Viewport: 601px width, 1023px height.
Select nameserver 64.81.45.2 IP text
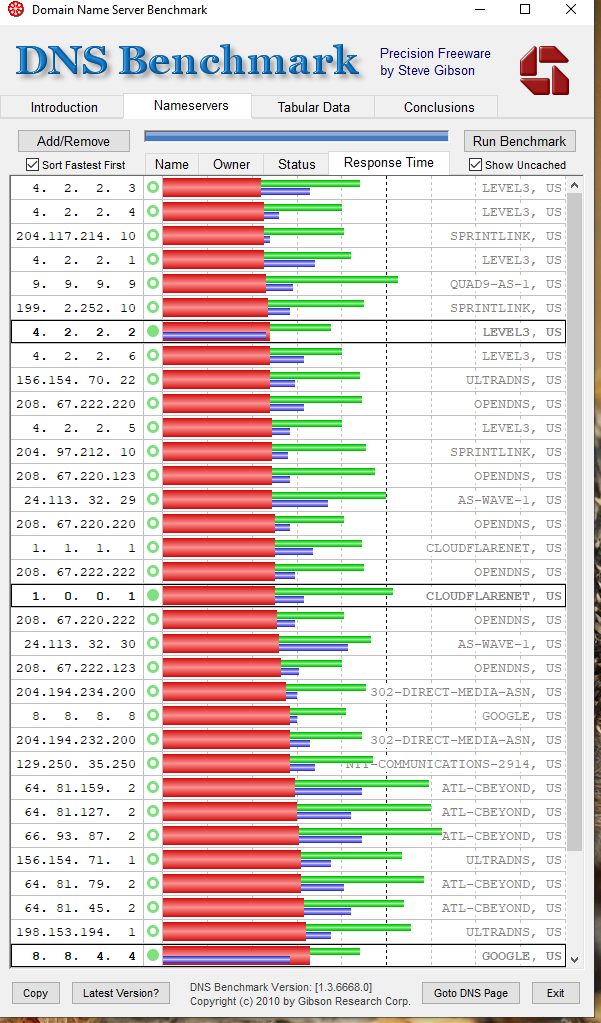pos(80,908)
